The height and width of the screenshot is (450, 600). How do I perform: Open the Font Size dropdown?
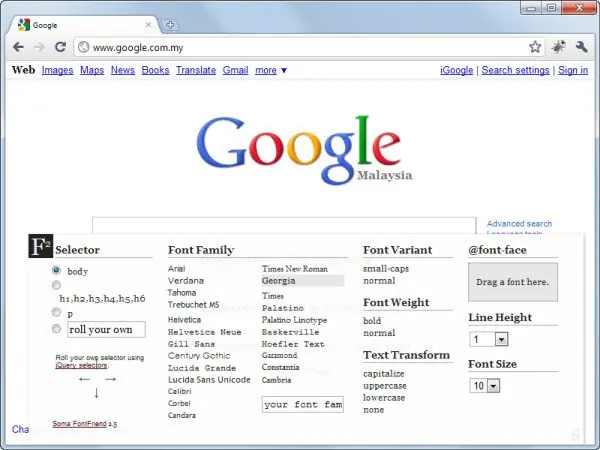click(x=493, y=386)
